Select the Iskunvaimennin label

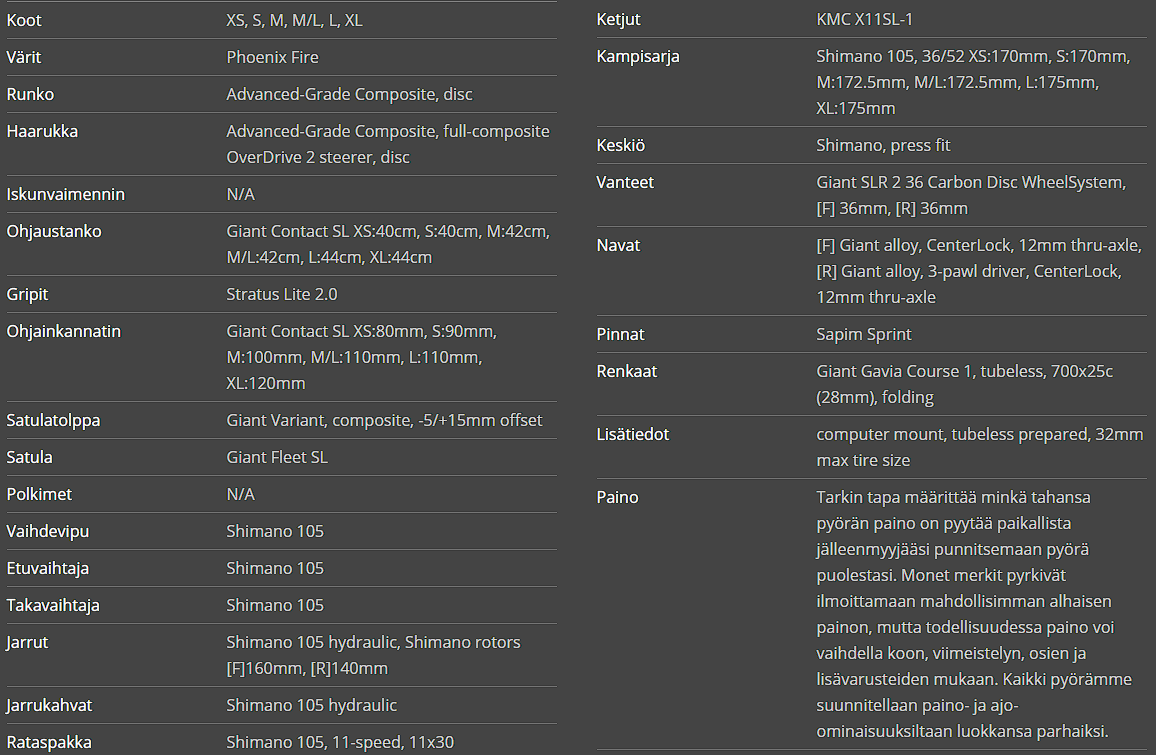pyautogui.click(x=66, y=194)
